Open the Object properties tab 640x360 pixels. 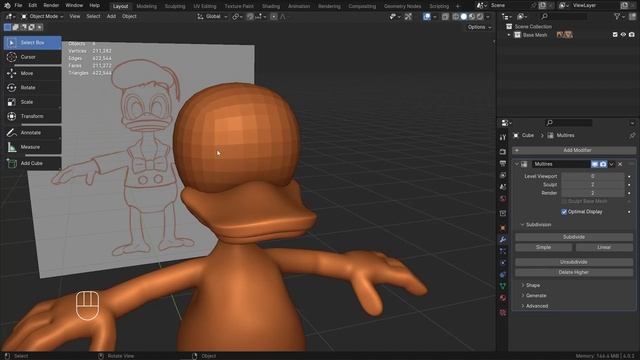(503, 227)
